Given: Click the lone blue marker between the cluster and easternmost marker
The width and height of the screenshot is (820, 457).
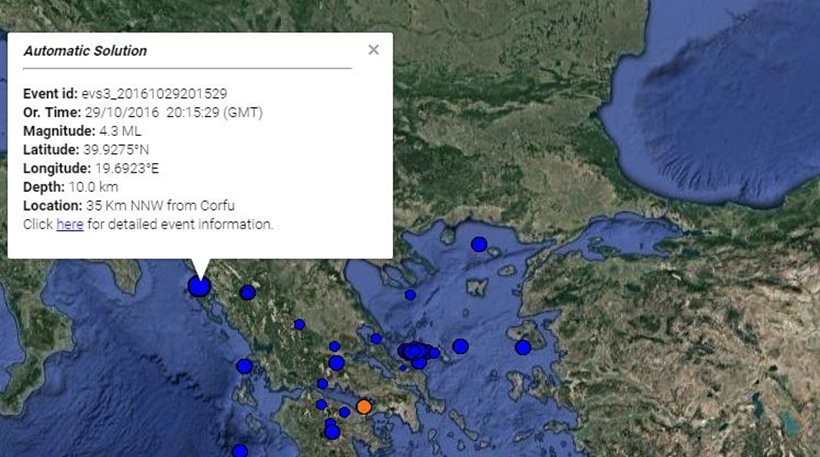Looking at the screenshot, I should click(460, 346).
